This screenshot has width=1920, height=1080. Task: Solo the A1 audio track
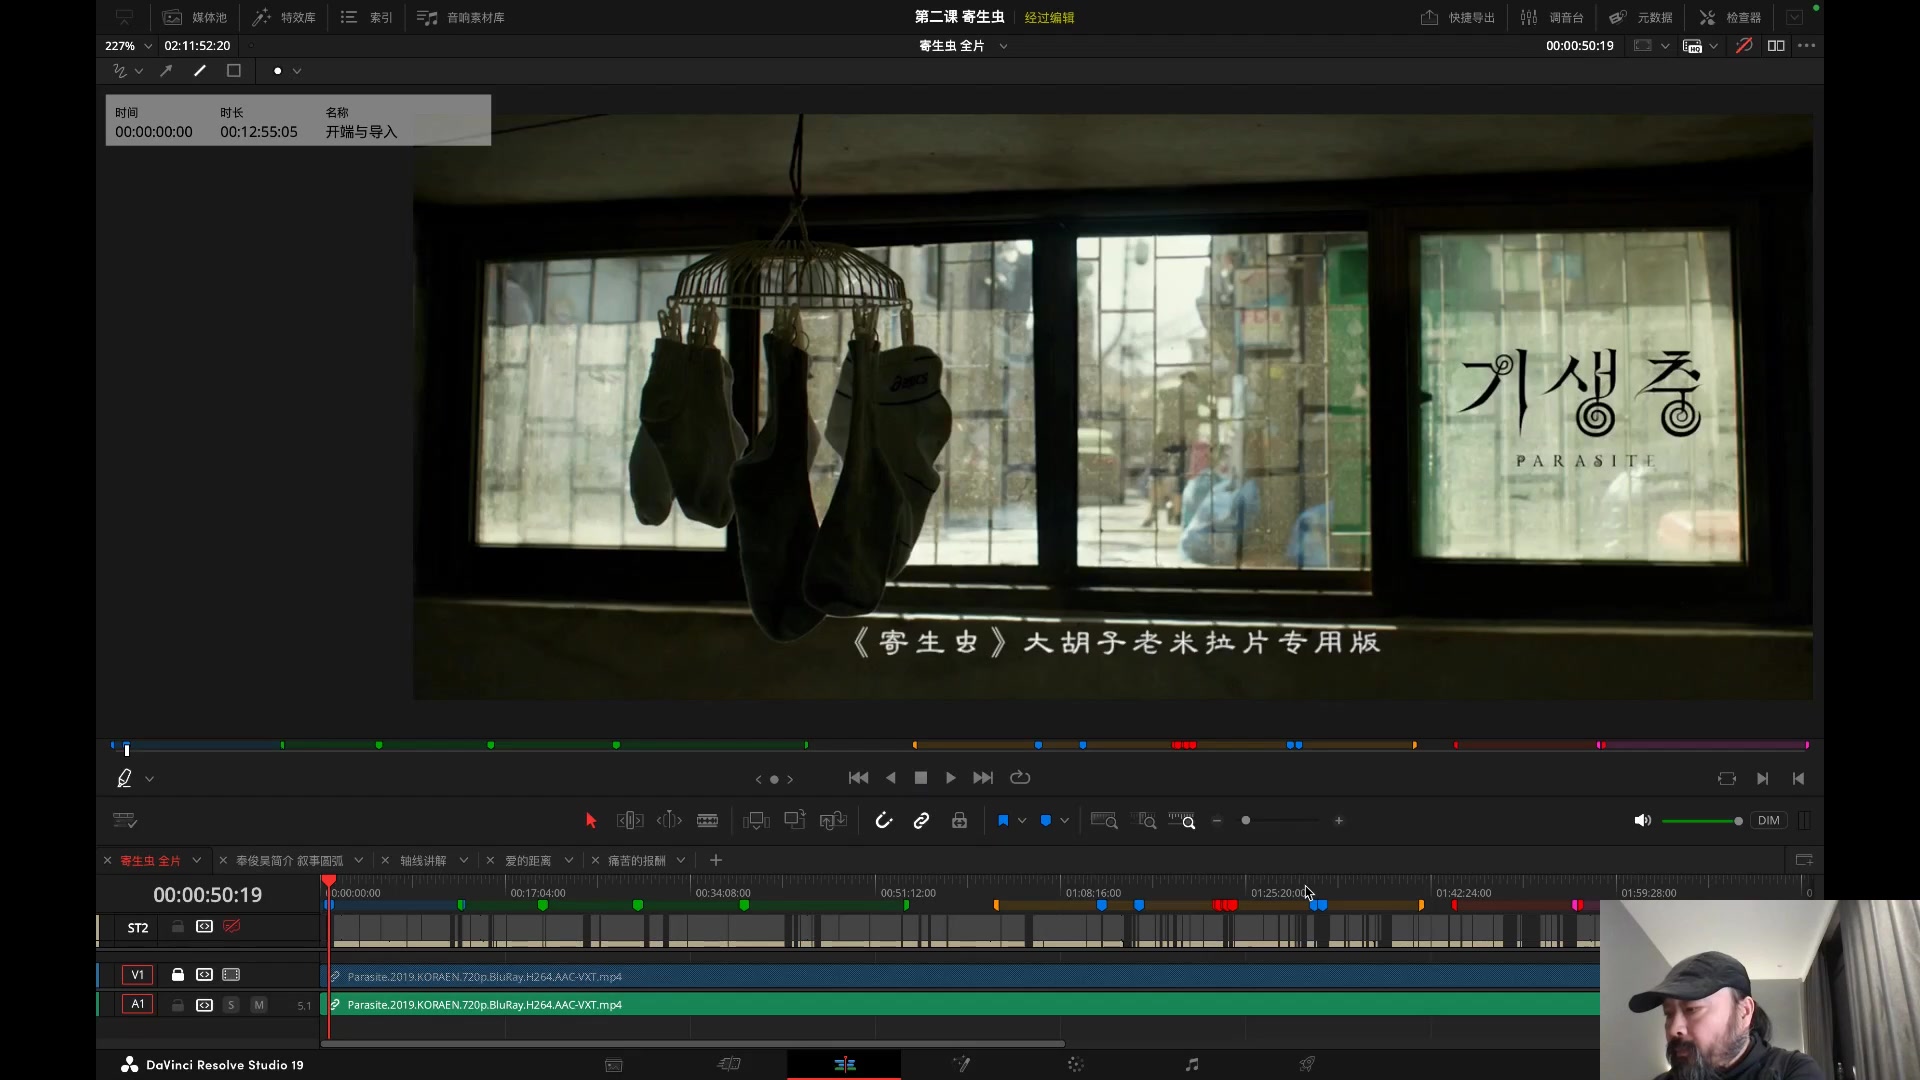click(x=231, y=1005)
